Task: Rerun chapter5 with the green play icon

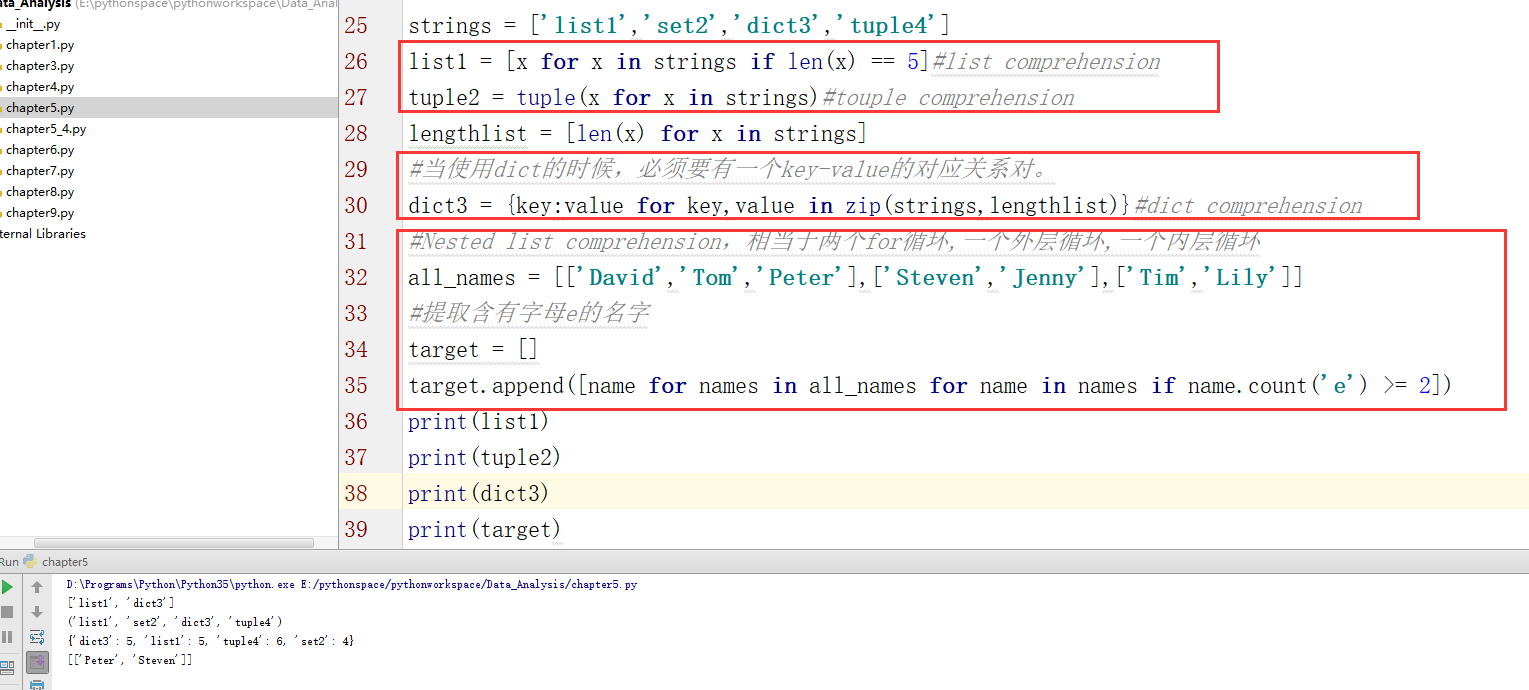Action: [x=7, y=587]
